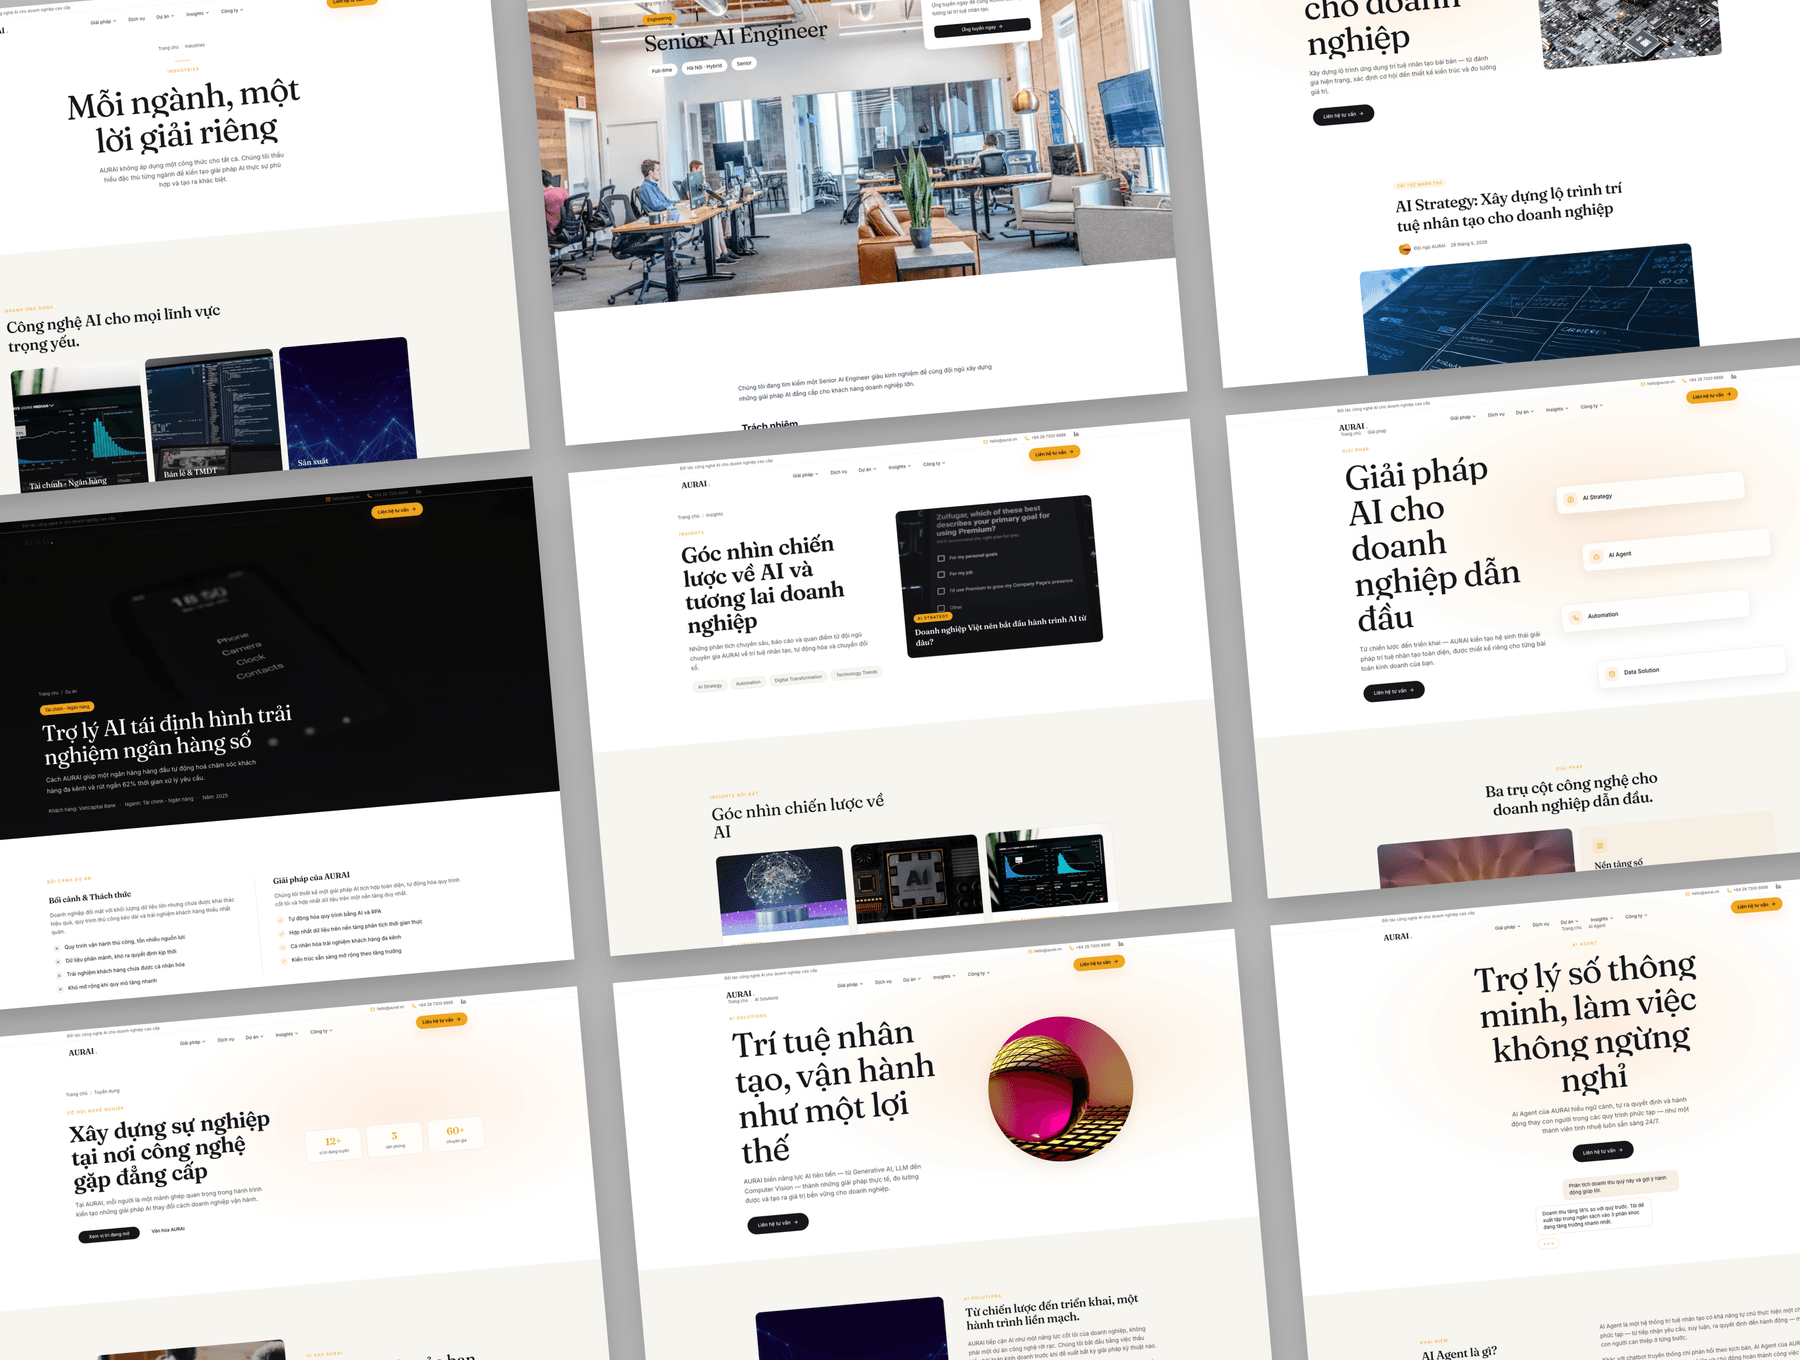Click the Automation card icon
Screen dimensions: 1800x1360
(x=1576, y=617)
